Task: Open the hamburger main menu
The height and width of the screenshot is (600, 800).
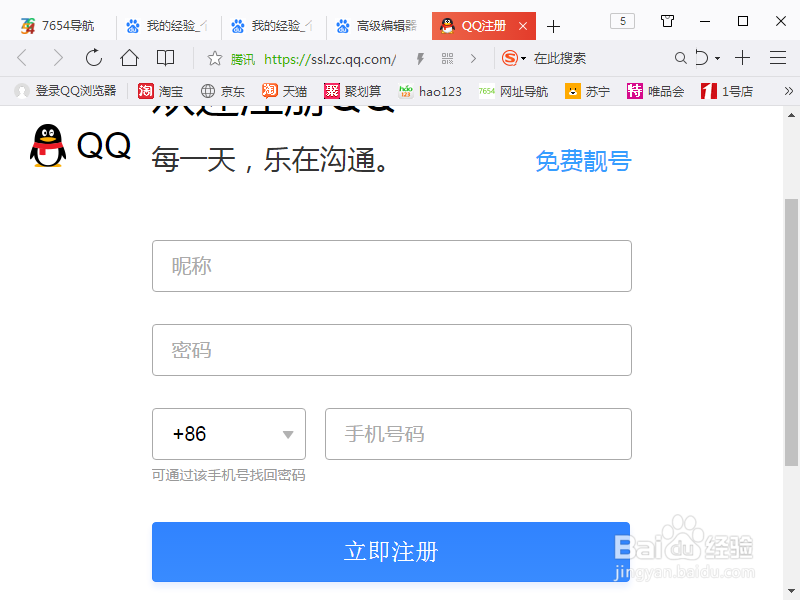Action: (x=778, y=58)
